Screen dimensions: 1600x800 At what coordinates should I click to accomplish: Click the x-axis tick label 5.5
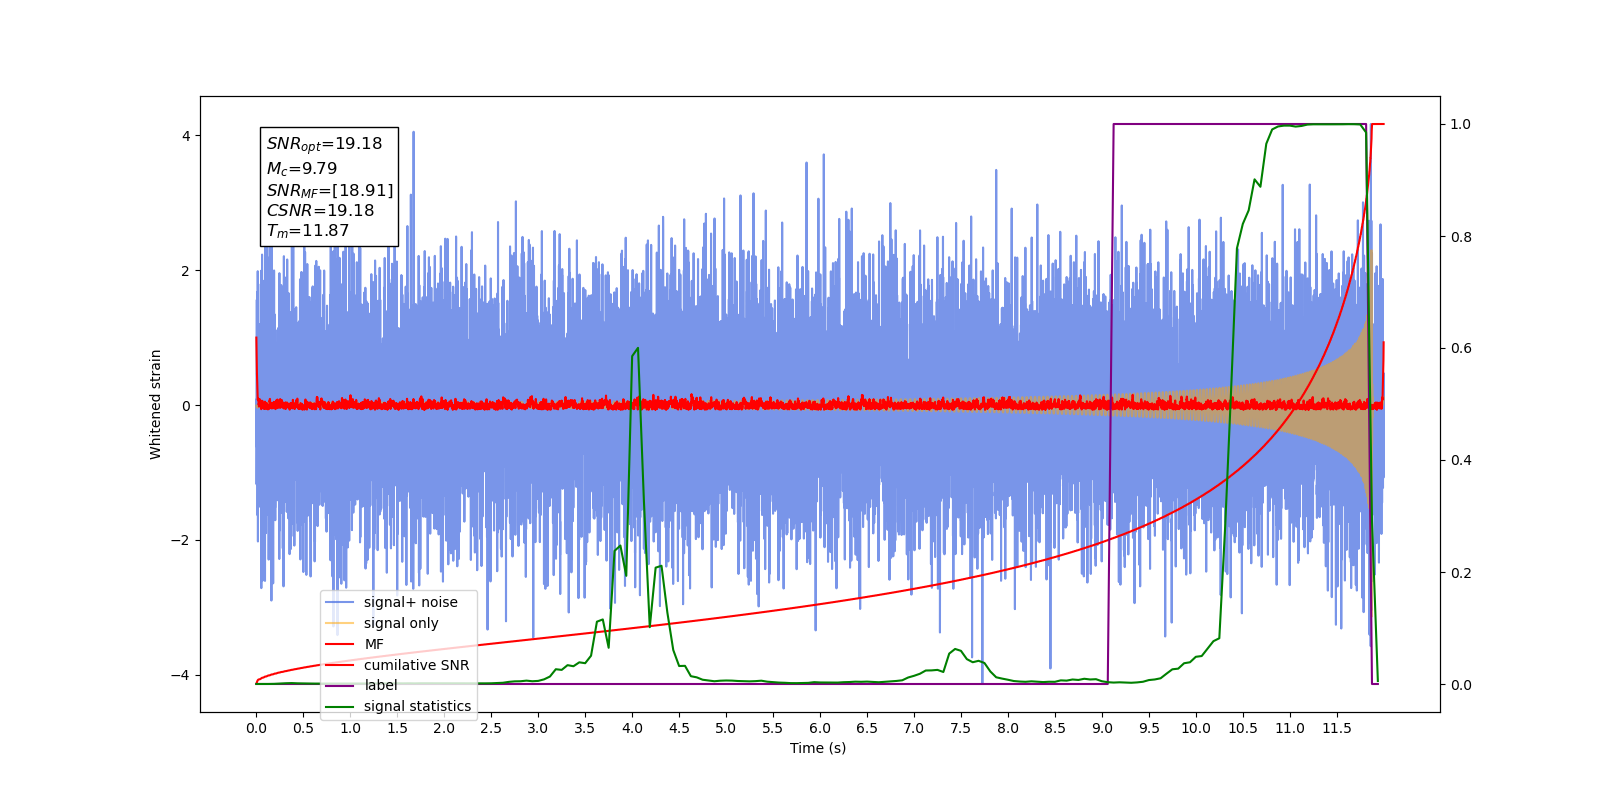click(x=773, y=728)
